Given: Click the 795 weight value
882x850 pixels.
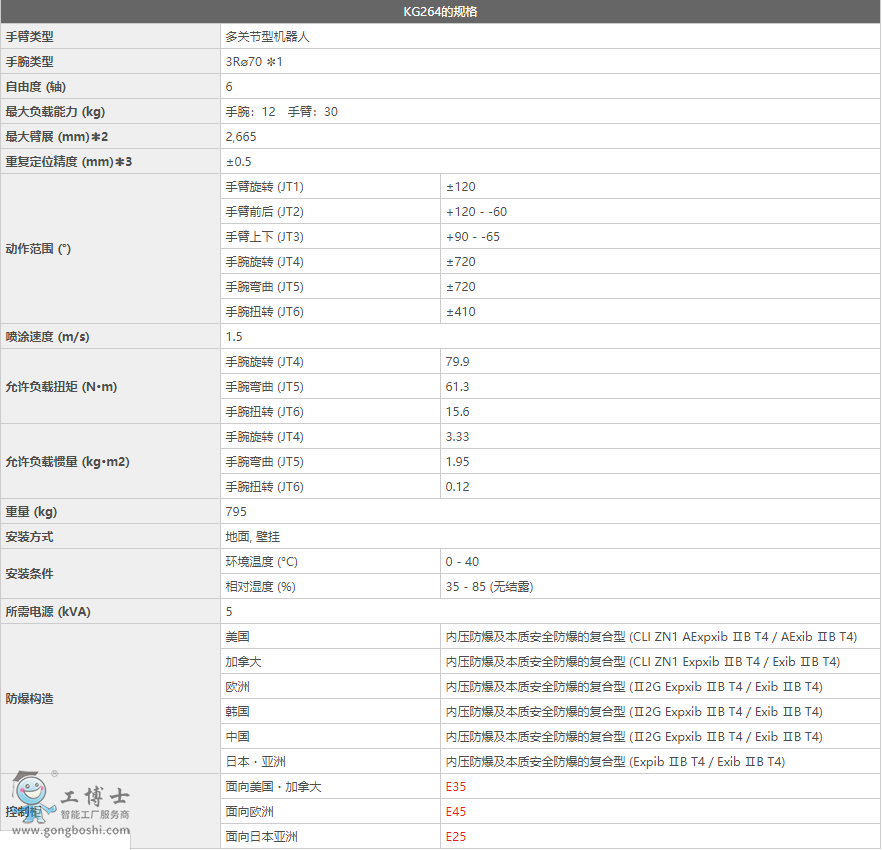Looking at the screenshot, I should point(236,512).
